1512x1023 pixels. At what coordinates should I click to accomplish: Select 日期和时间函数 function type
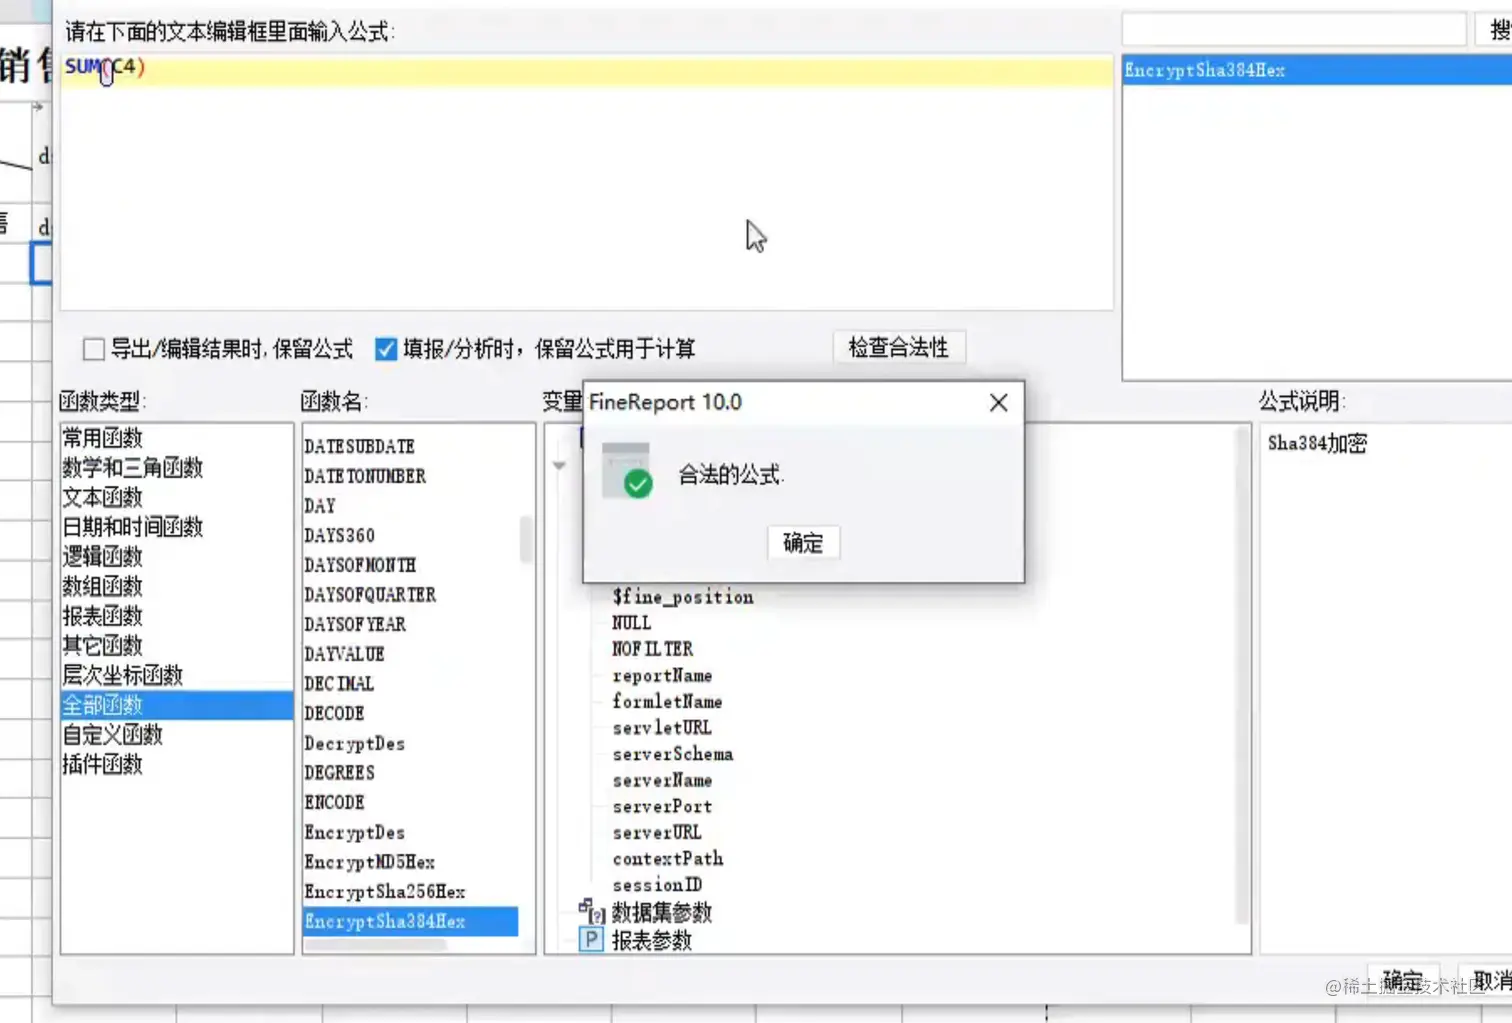176,526
